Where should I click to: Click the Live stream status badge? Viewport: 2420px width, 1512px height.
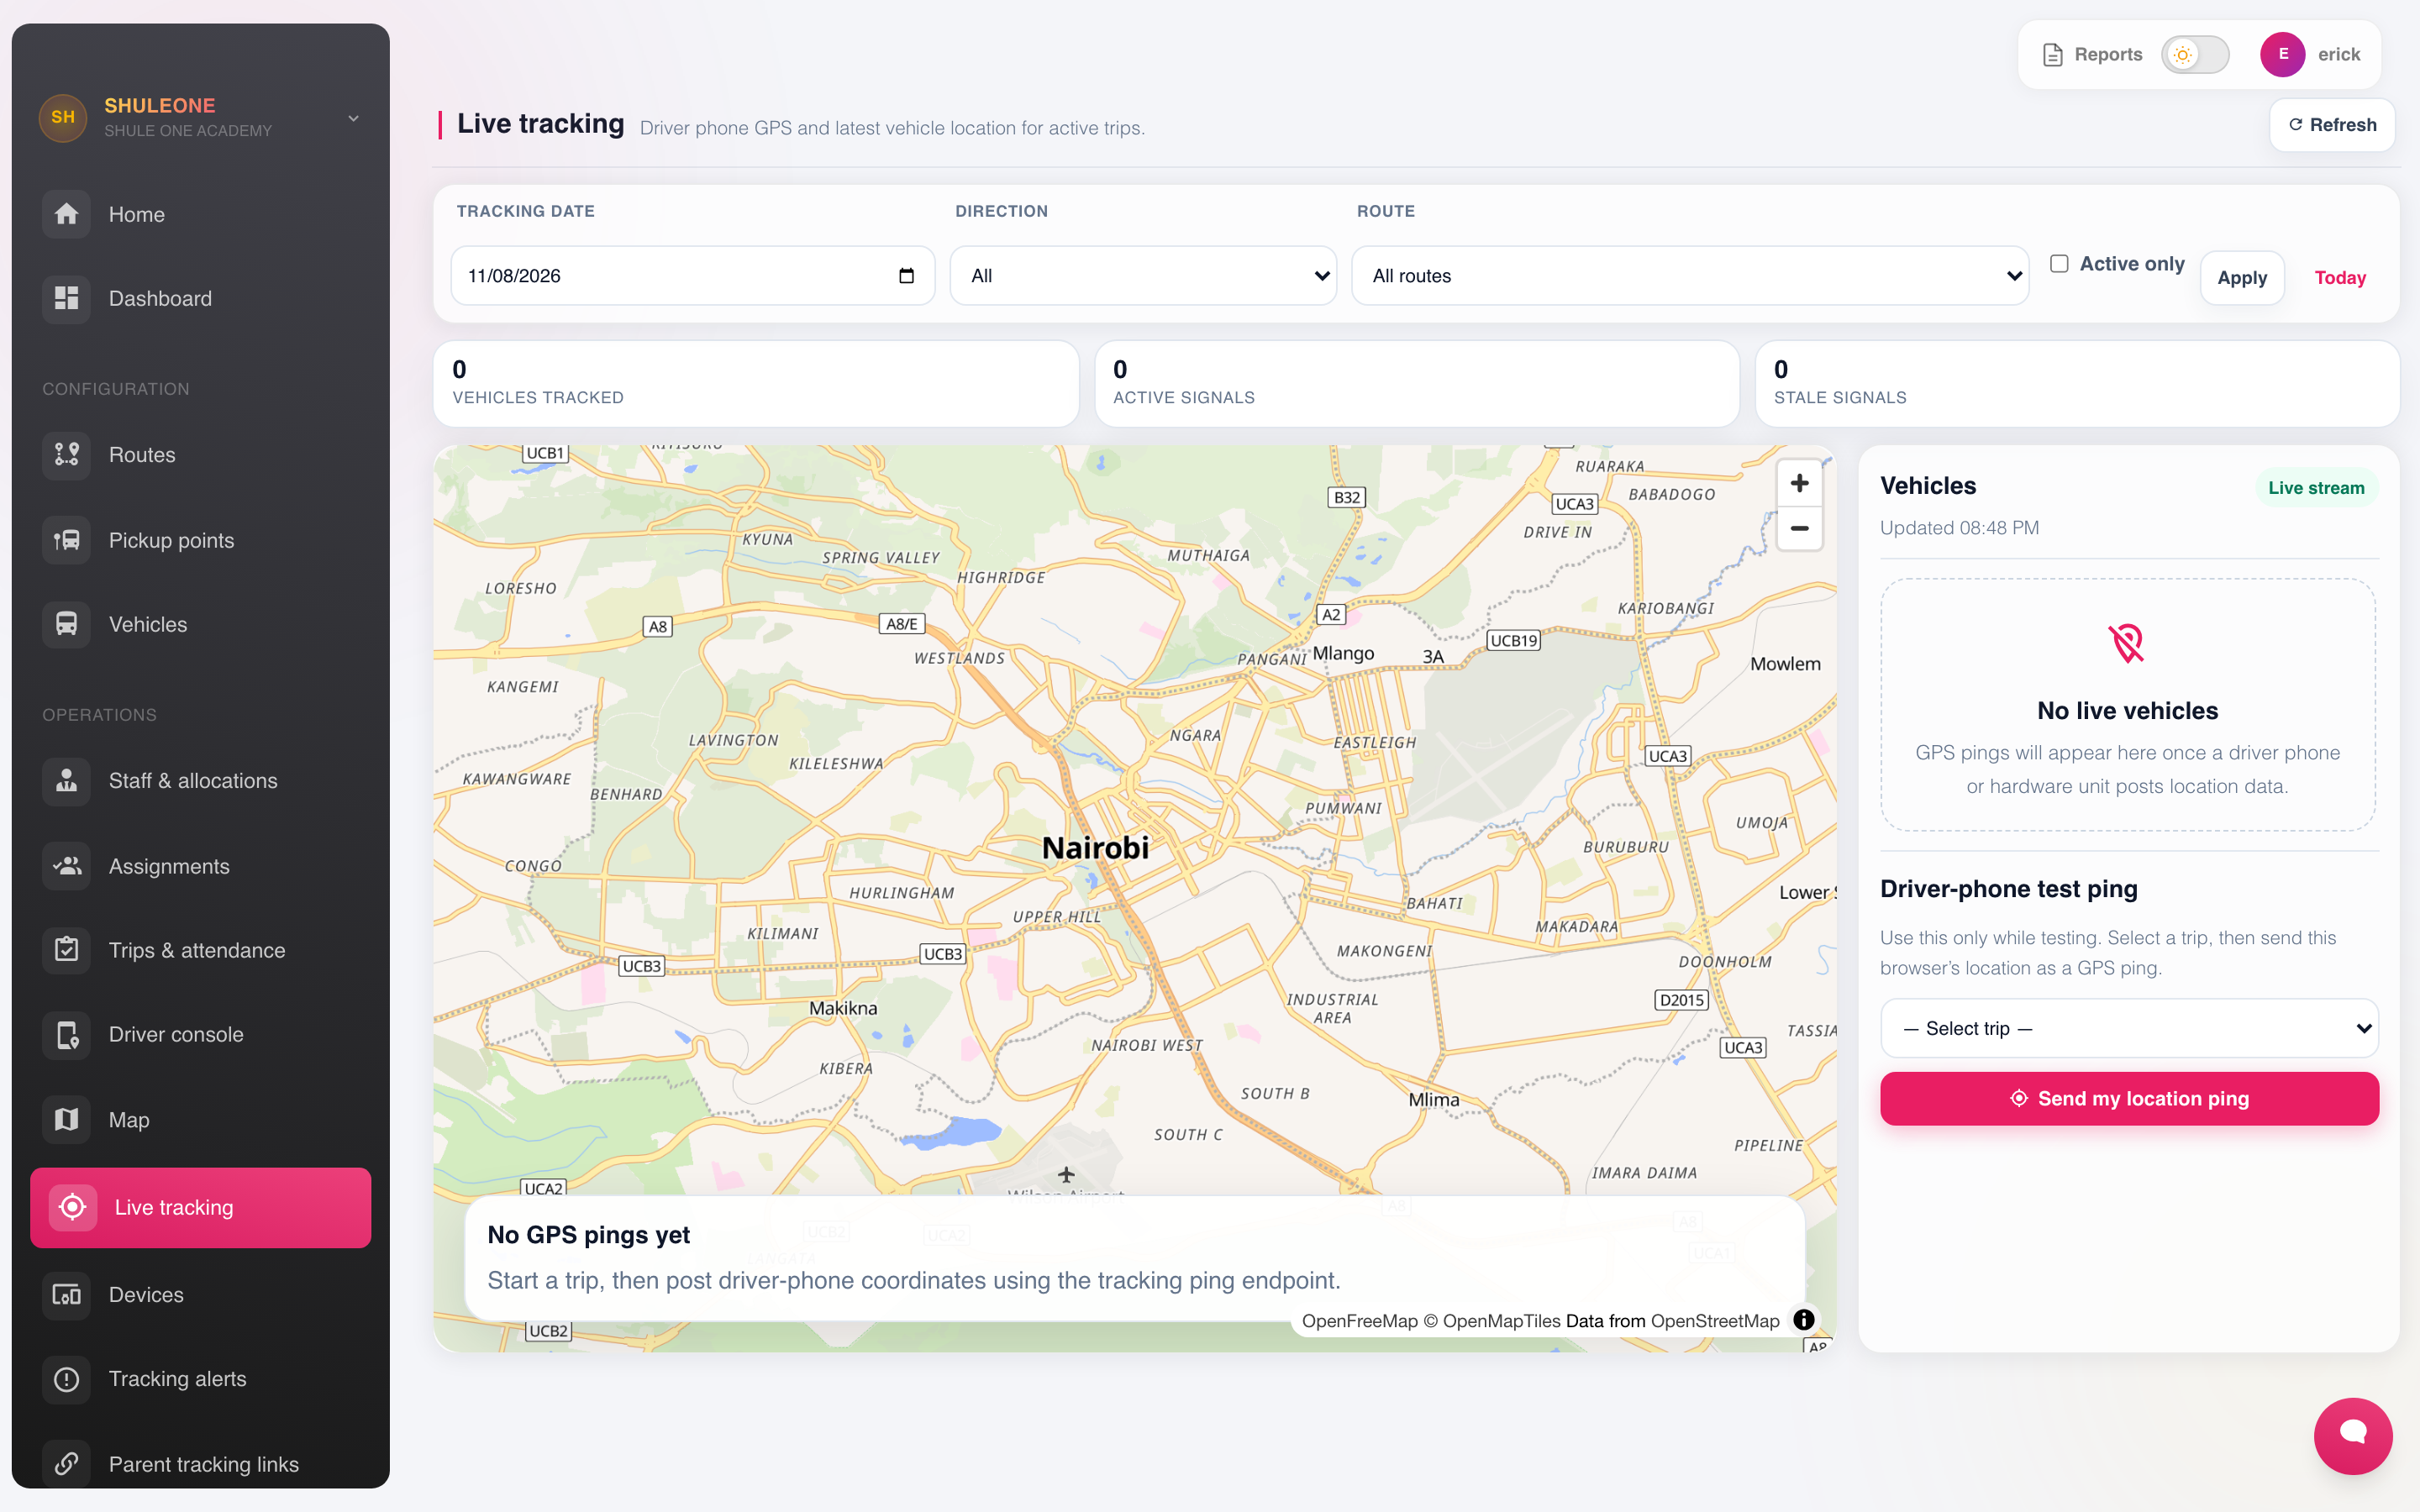(x=2315, y=488)
